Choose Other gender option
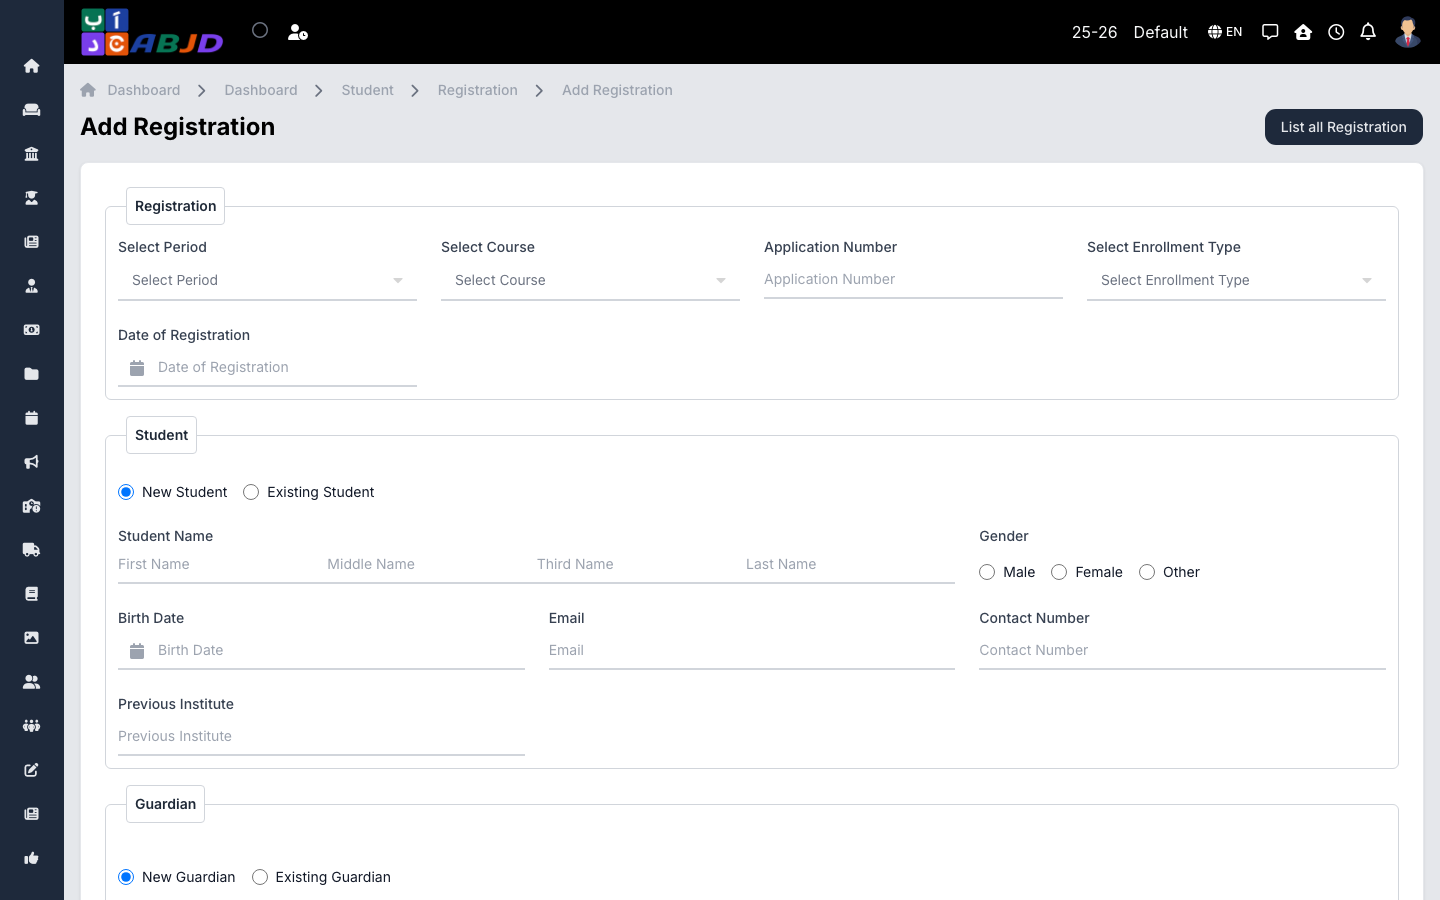Viewport: 1440px width, 900px height. (1147, 572)
